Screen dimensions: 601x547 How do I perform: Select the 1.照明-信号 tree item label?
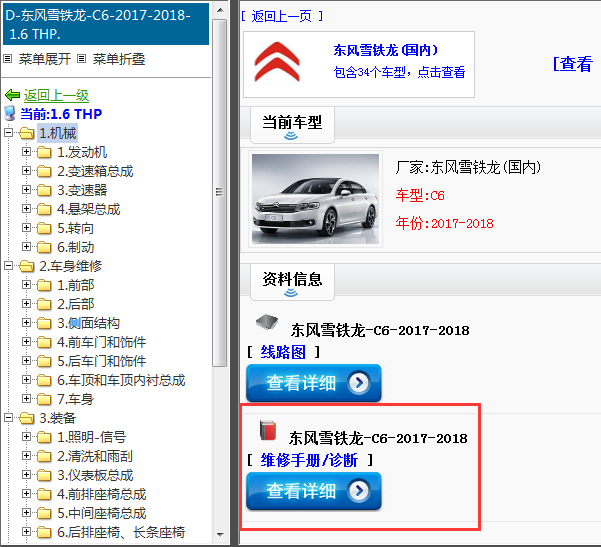tap(92, 437)
